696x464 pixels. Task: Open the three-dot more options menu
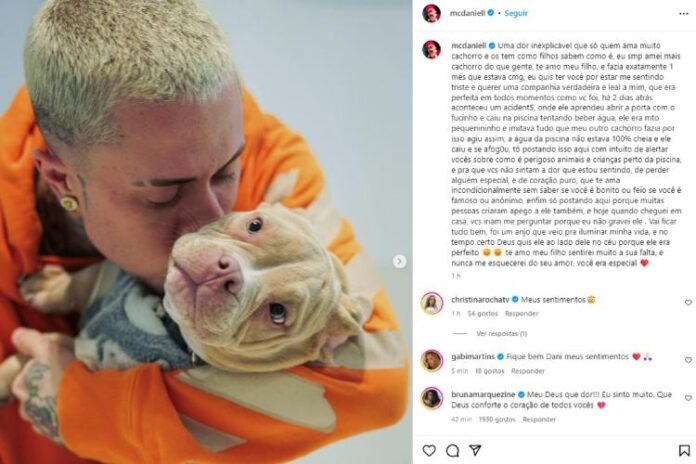(x=684, y=14)
